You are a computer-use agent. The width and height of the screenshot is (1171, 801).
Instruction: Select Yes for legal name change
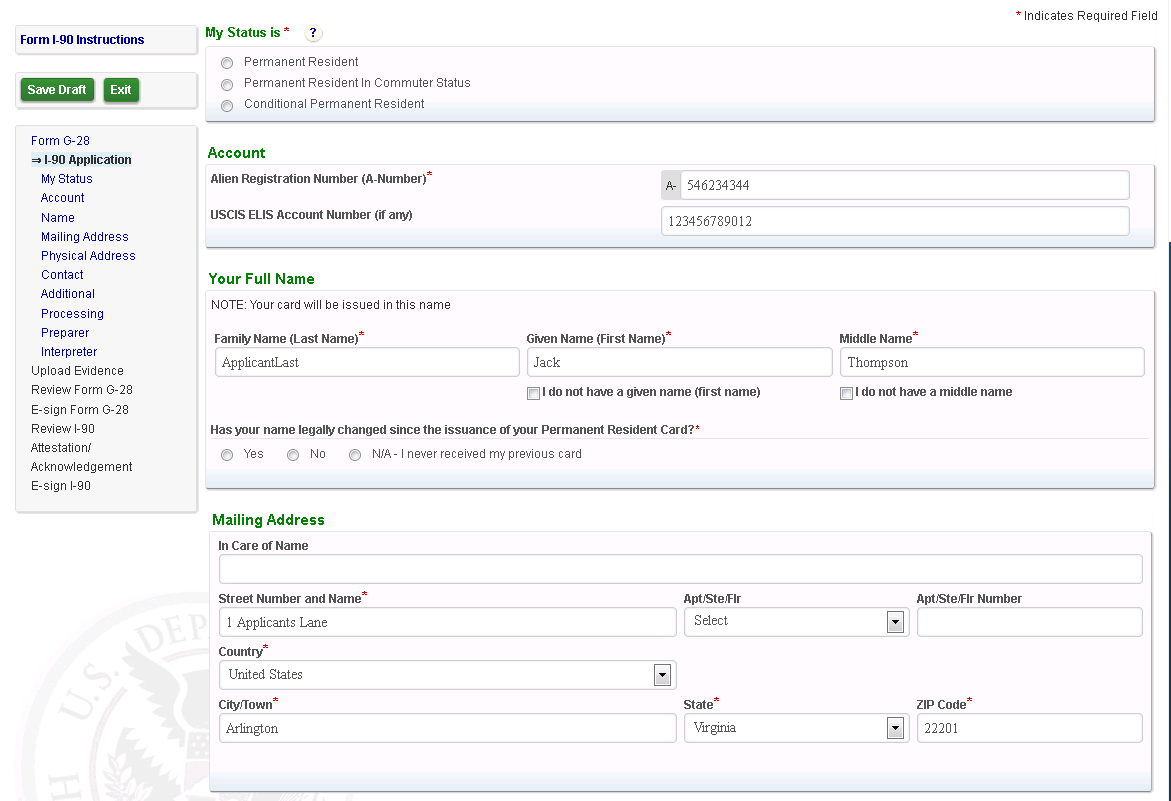(x=227, y=455)
